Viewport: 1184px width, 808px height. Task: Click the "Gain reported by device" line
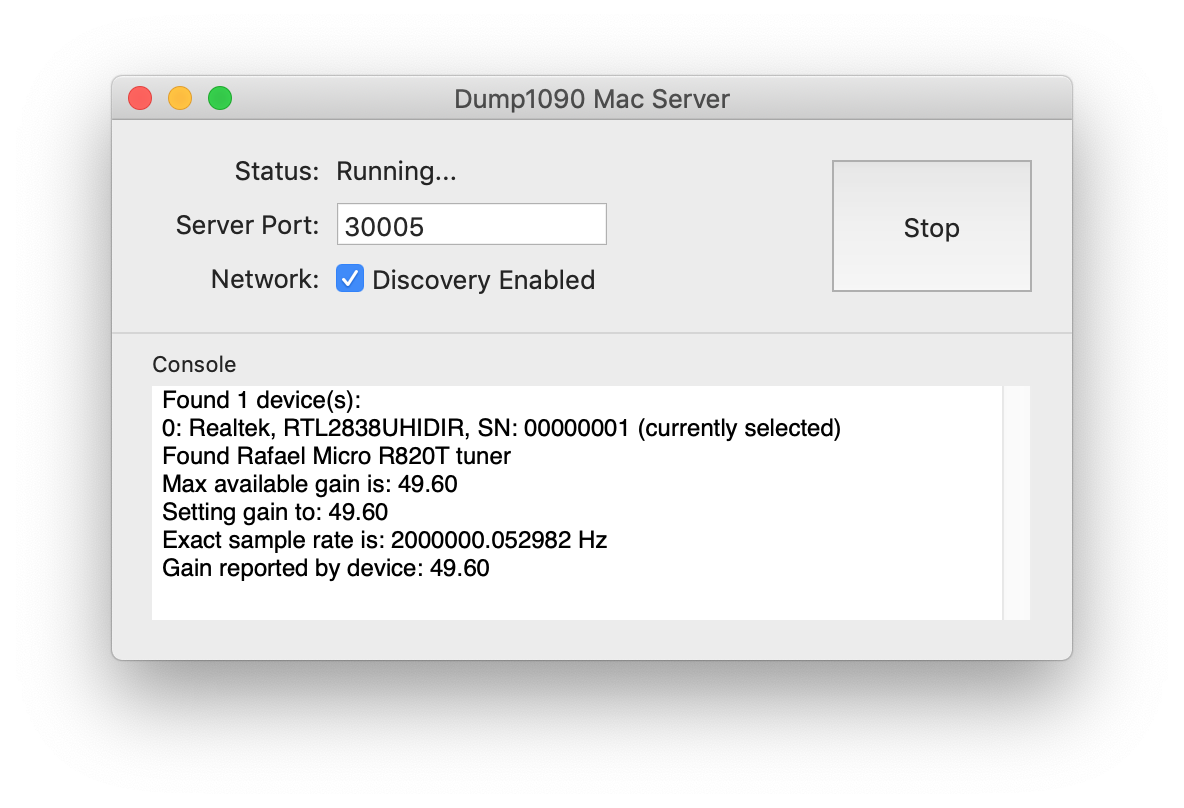(326, 569)
